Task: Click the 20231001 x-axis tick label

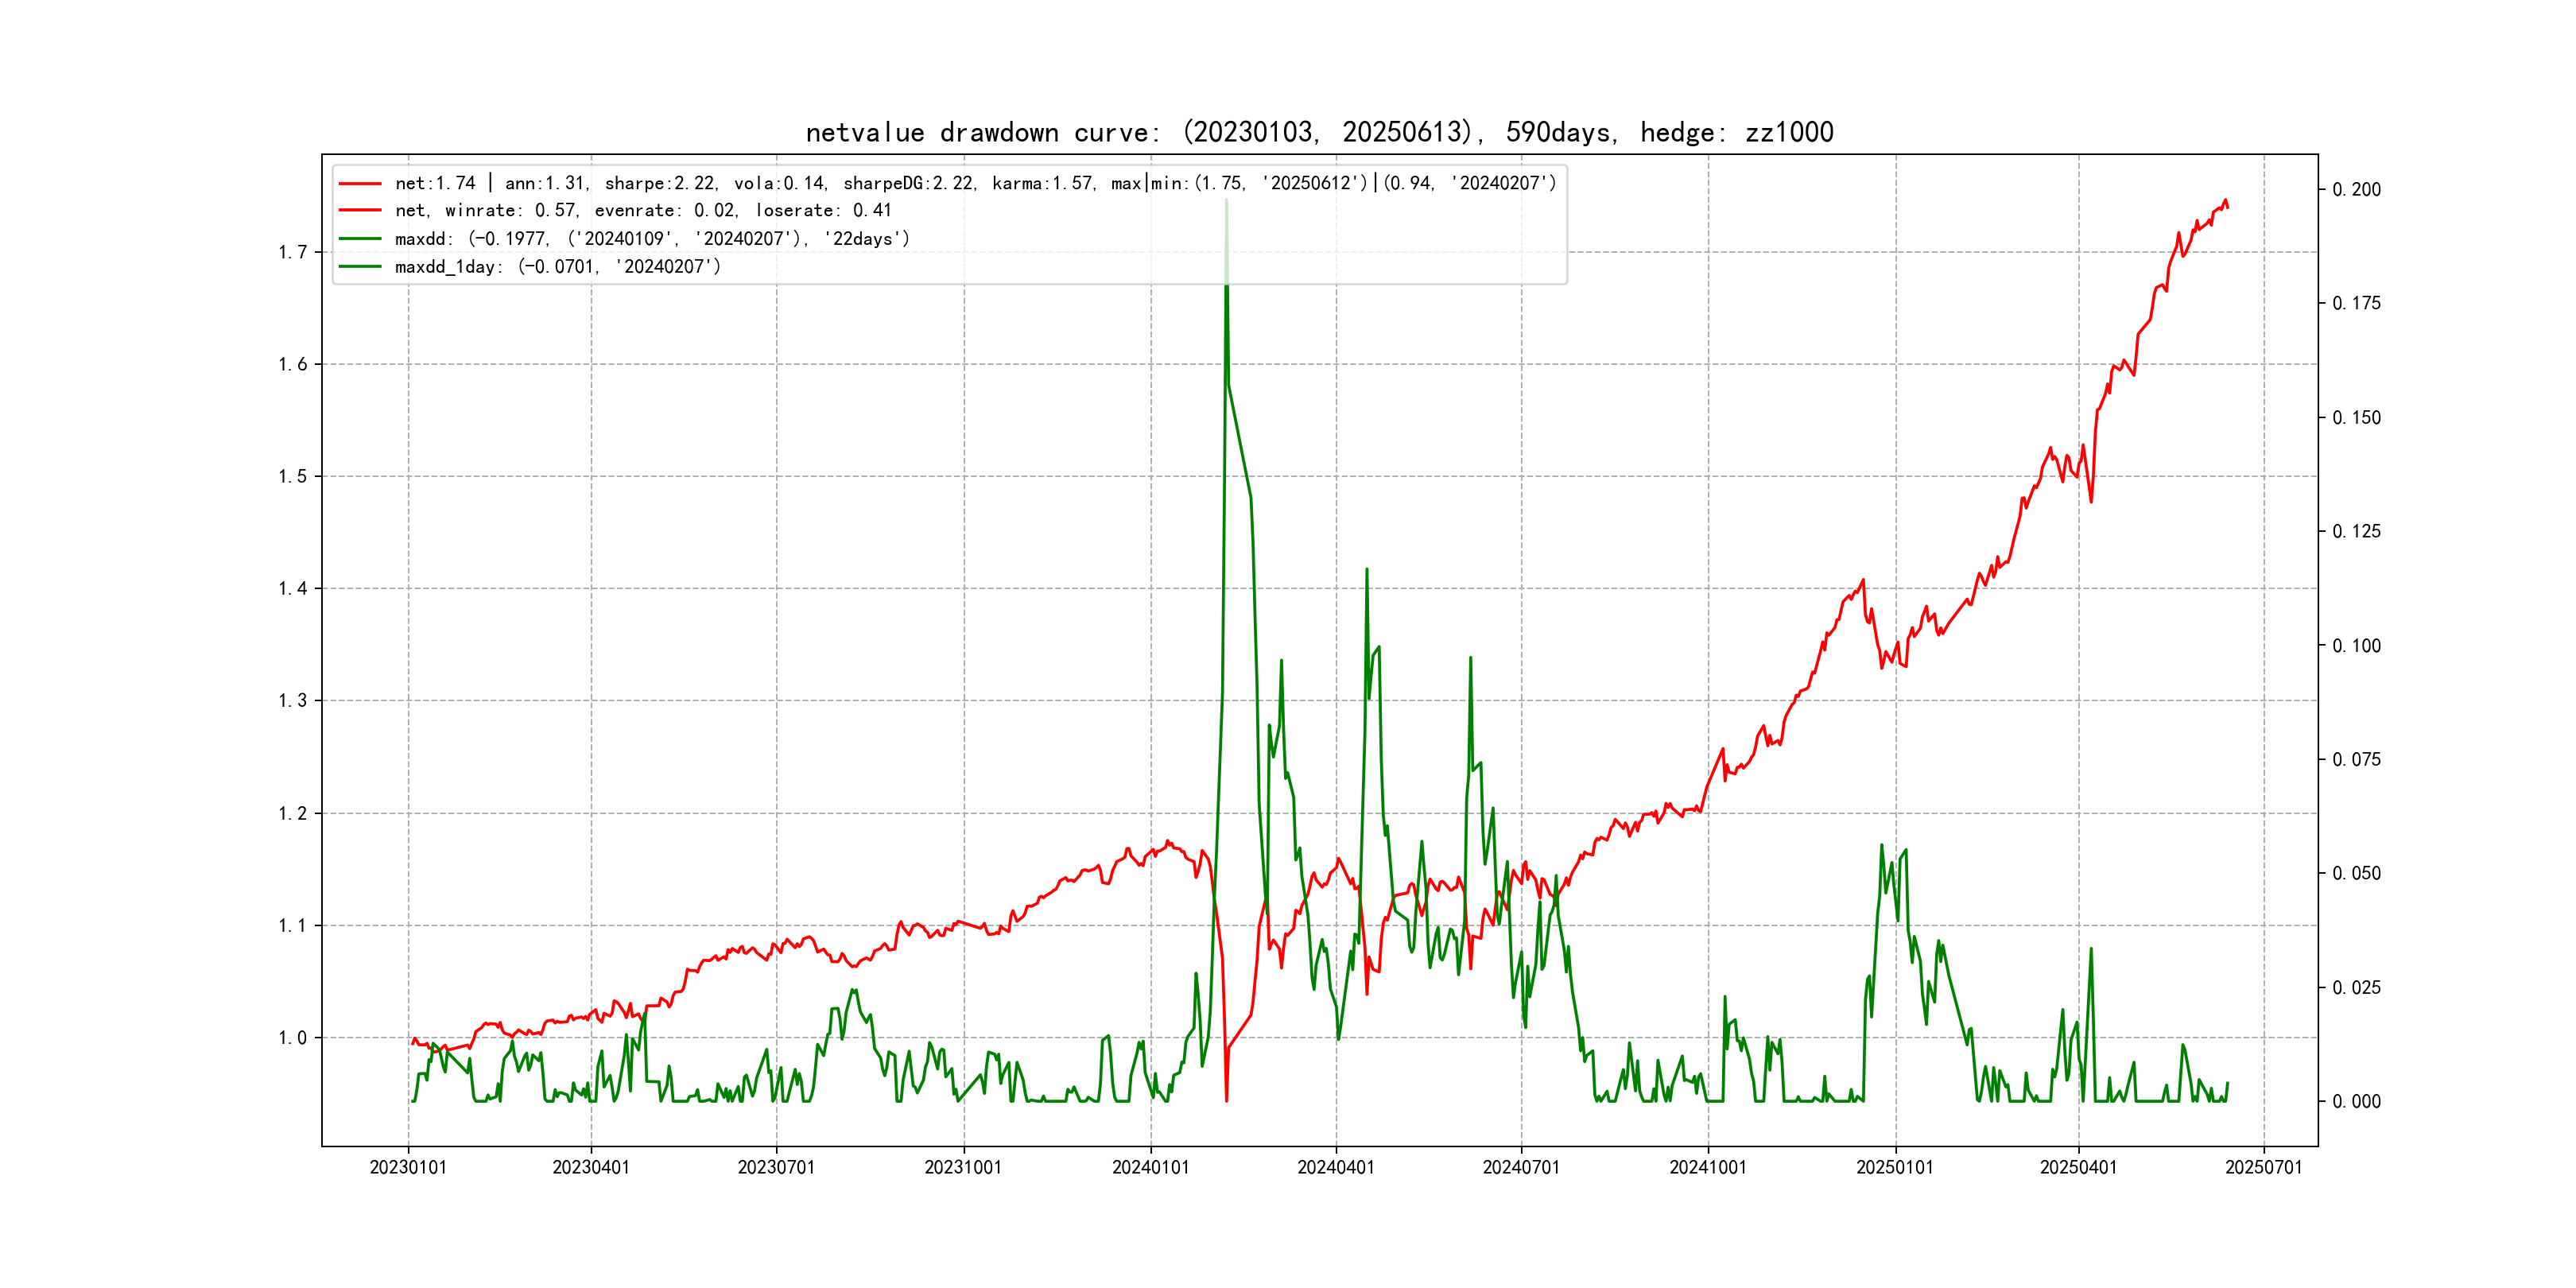Action: coord(963,1167)
